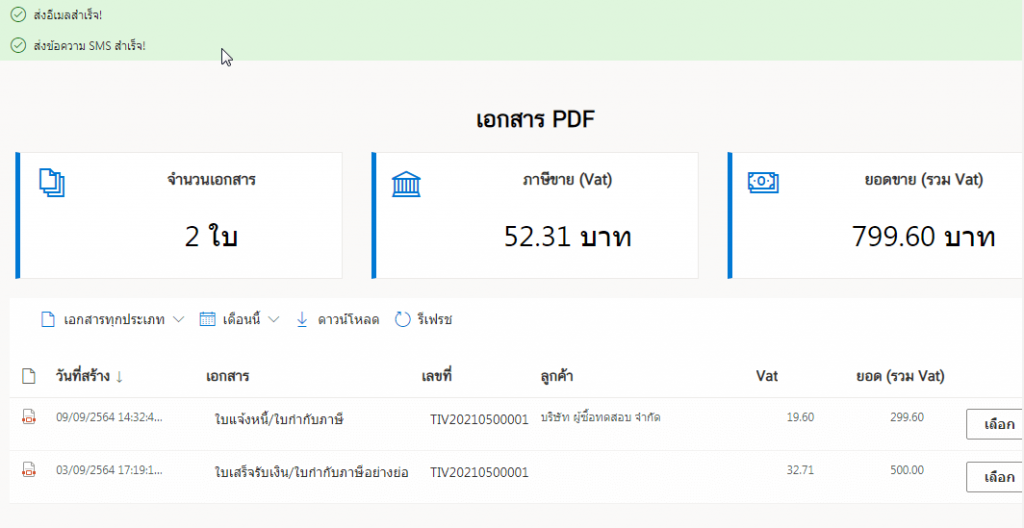Click the total value 299.60
Screen dimensions: 1024x528
point(906,417)
